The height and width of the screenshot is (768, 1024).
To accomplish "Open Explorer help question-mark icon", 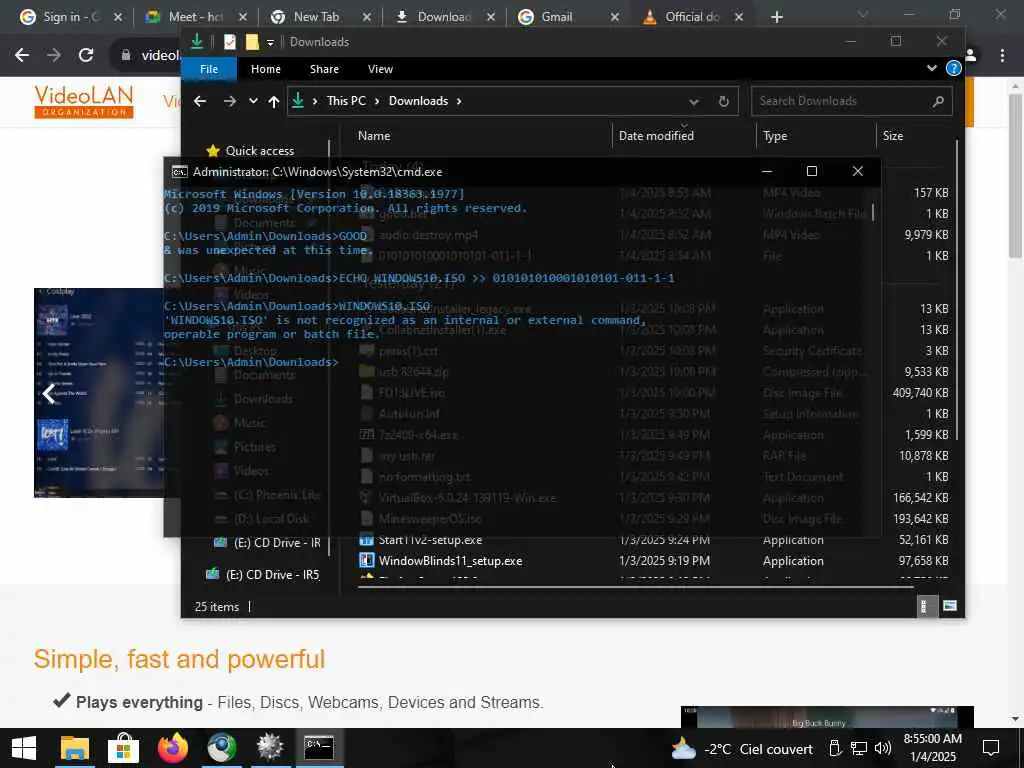I will (953, 69).
